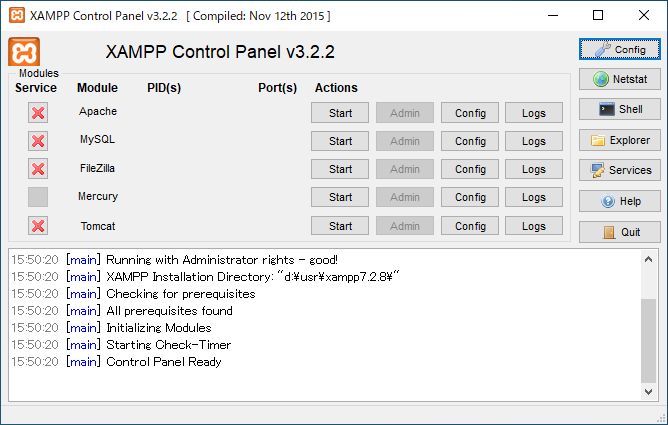Viewport: 668px width, 425px height.
Task: Toggle the Tomcat service checkbox
Action: [38, 226]
